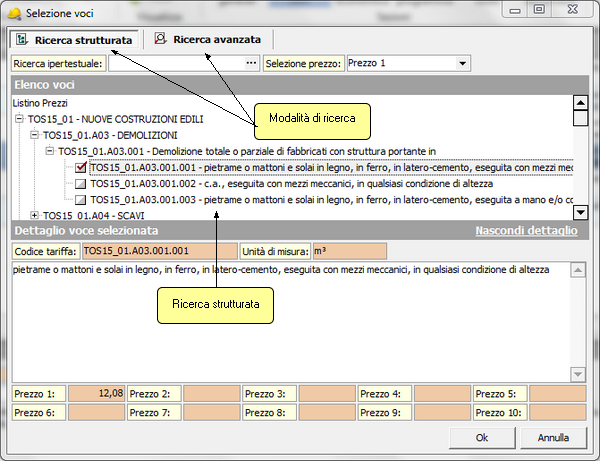Uncheck the TOS15_01.A03.001.001 item checkbox
The width and height of the screenshot is (600, 461).
pos(81,168)
